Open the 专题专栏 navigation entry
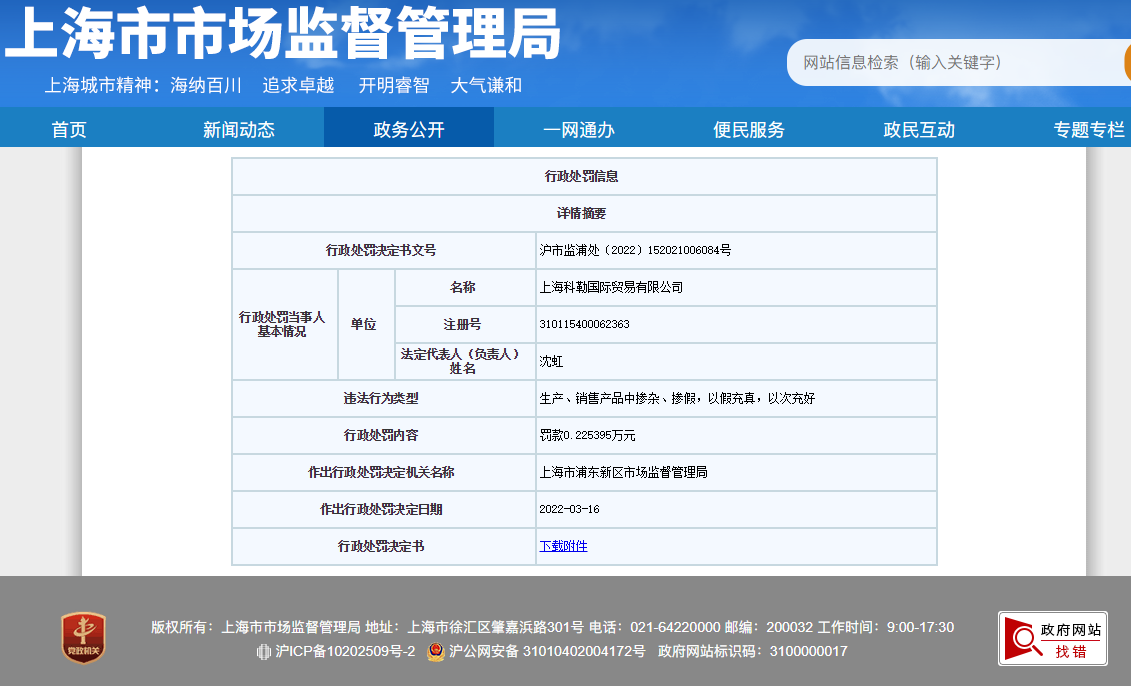1131x686 pixels. [x=1087, y=128]
